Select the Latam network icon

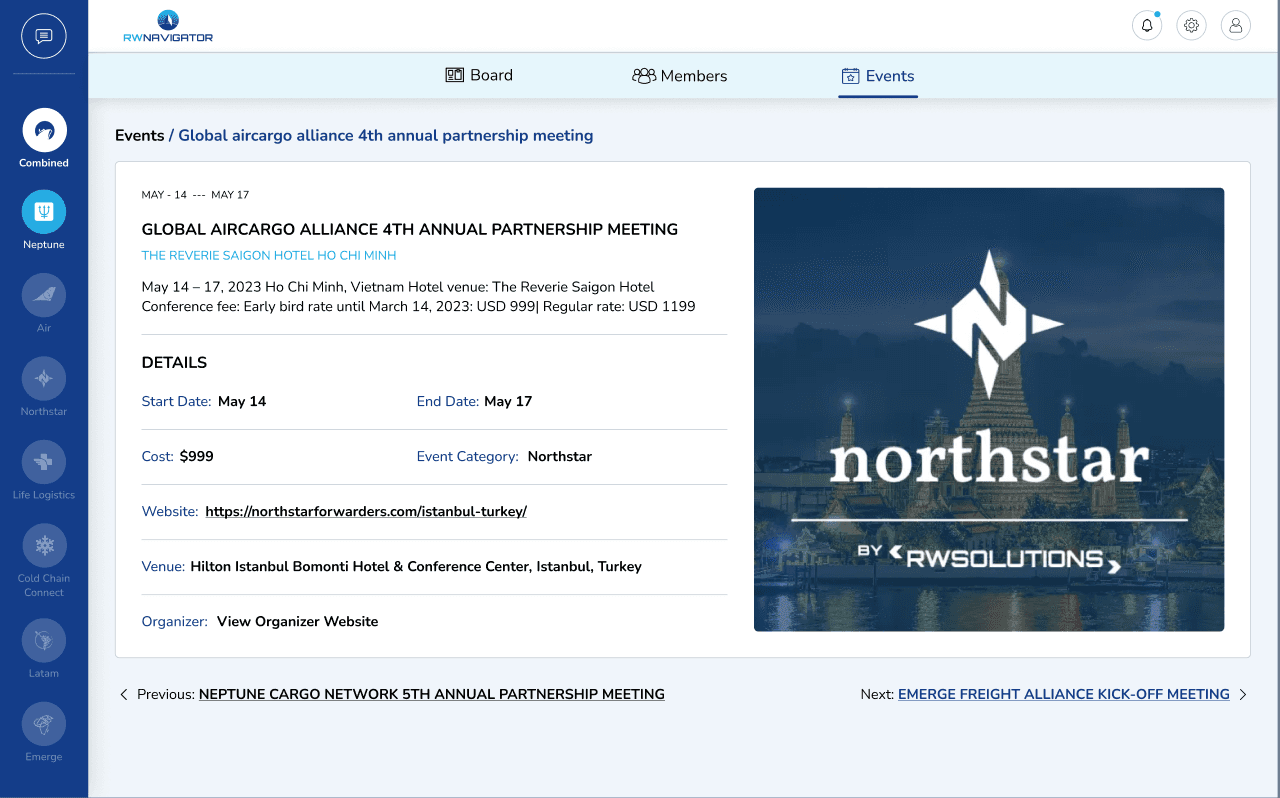(x=44, y=641)
